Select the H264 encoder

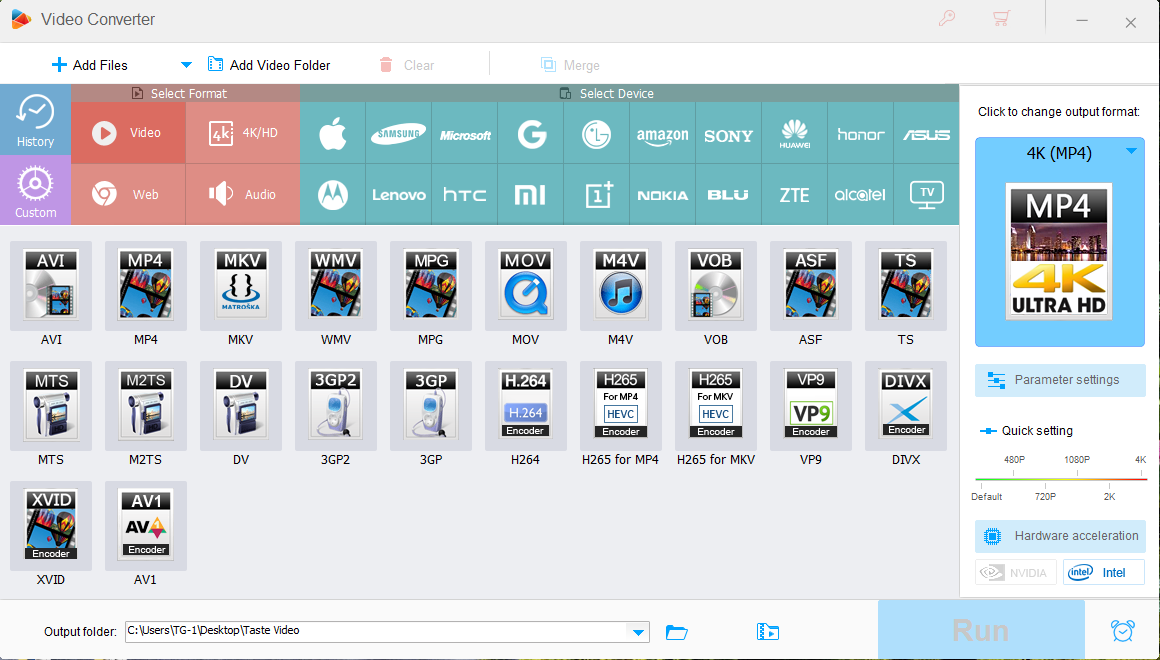click(x=525, y=405)
